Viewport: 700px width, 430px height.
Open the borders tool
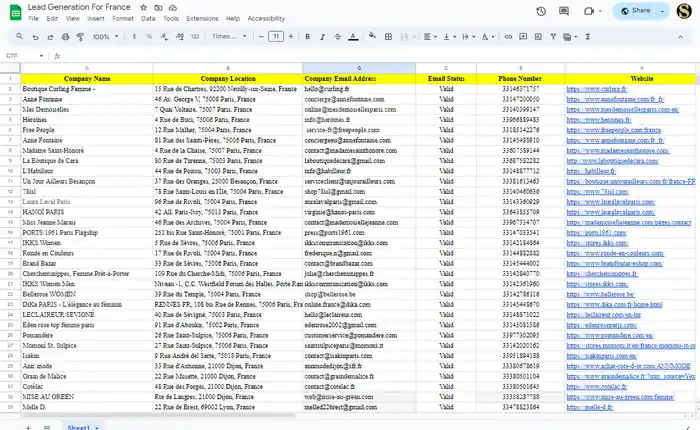pos(388,37)
